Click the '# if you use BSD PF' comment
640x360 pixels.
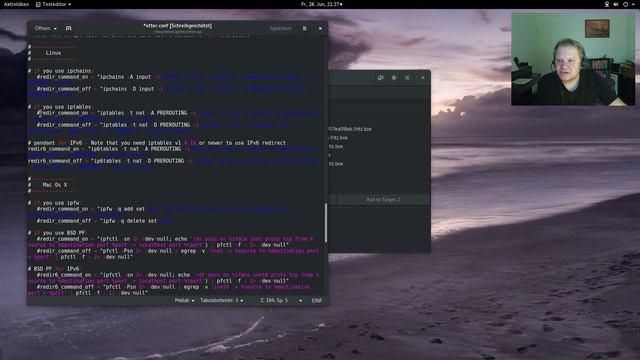tap(57, 233)
